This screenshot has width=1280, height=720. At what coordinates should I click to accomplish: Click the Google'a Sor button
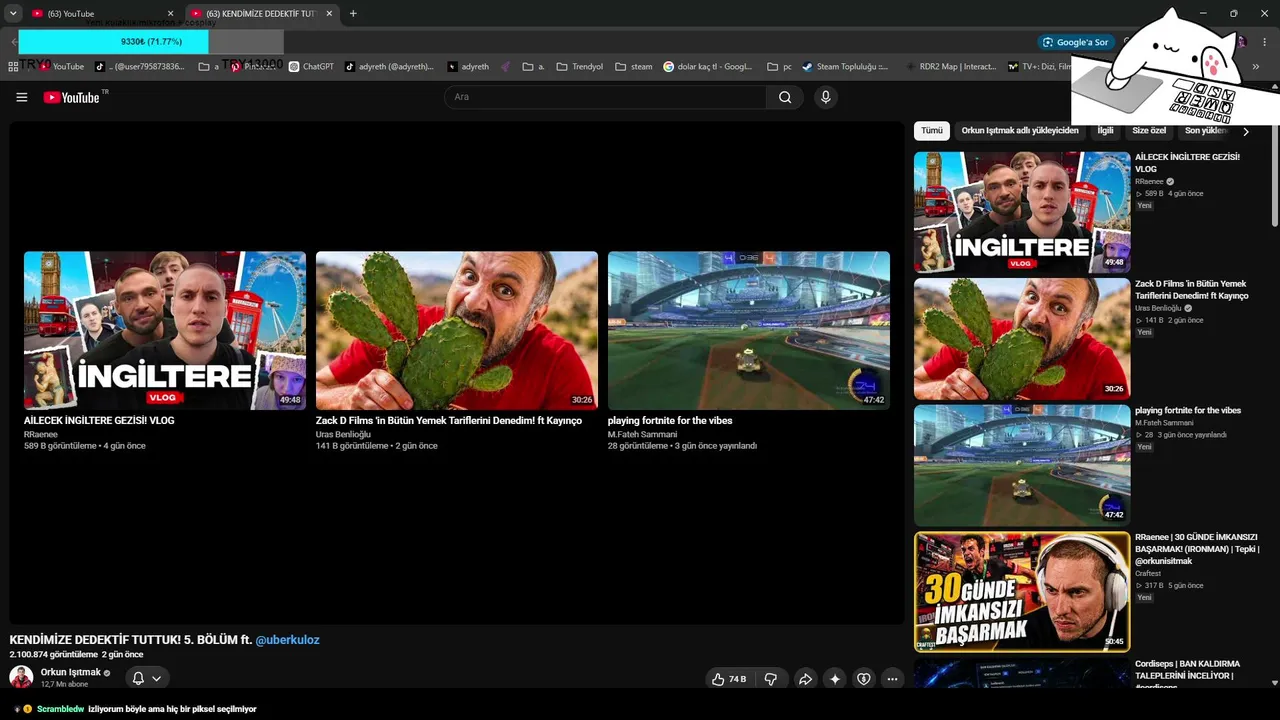click(1076, 42)
